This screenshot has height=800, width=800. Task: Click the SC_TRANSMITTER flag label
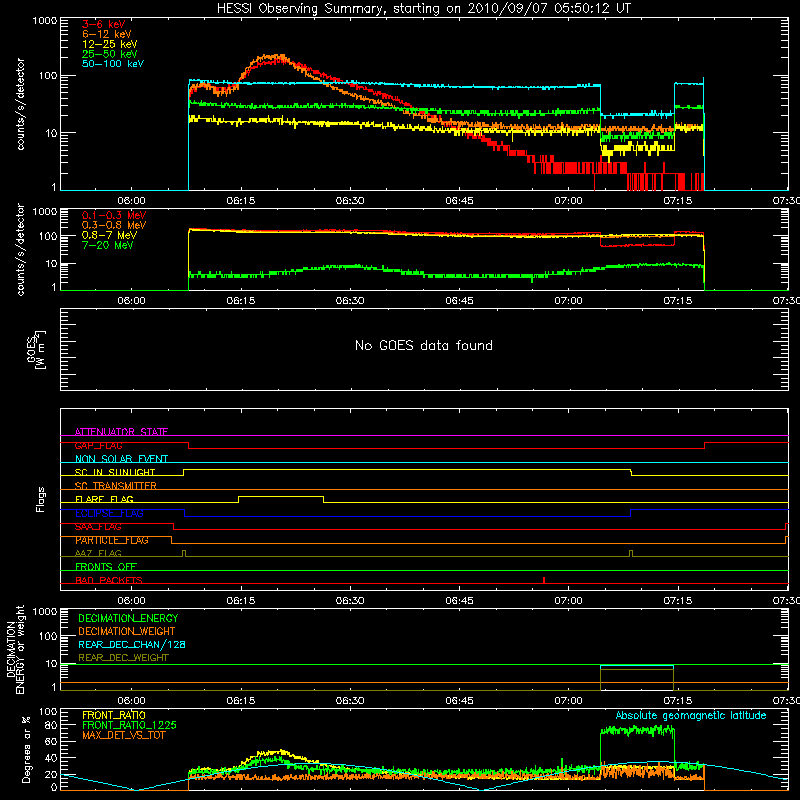[x=115, y=486]
